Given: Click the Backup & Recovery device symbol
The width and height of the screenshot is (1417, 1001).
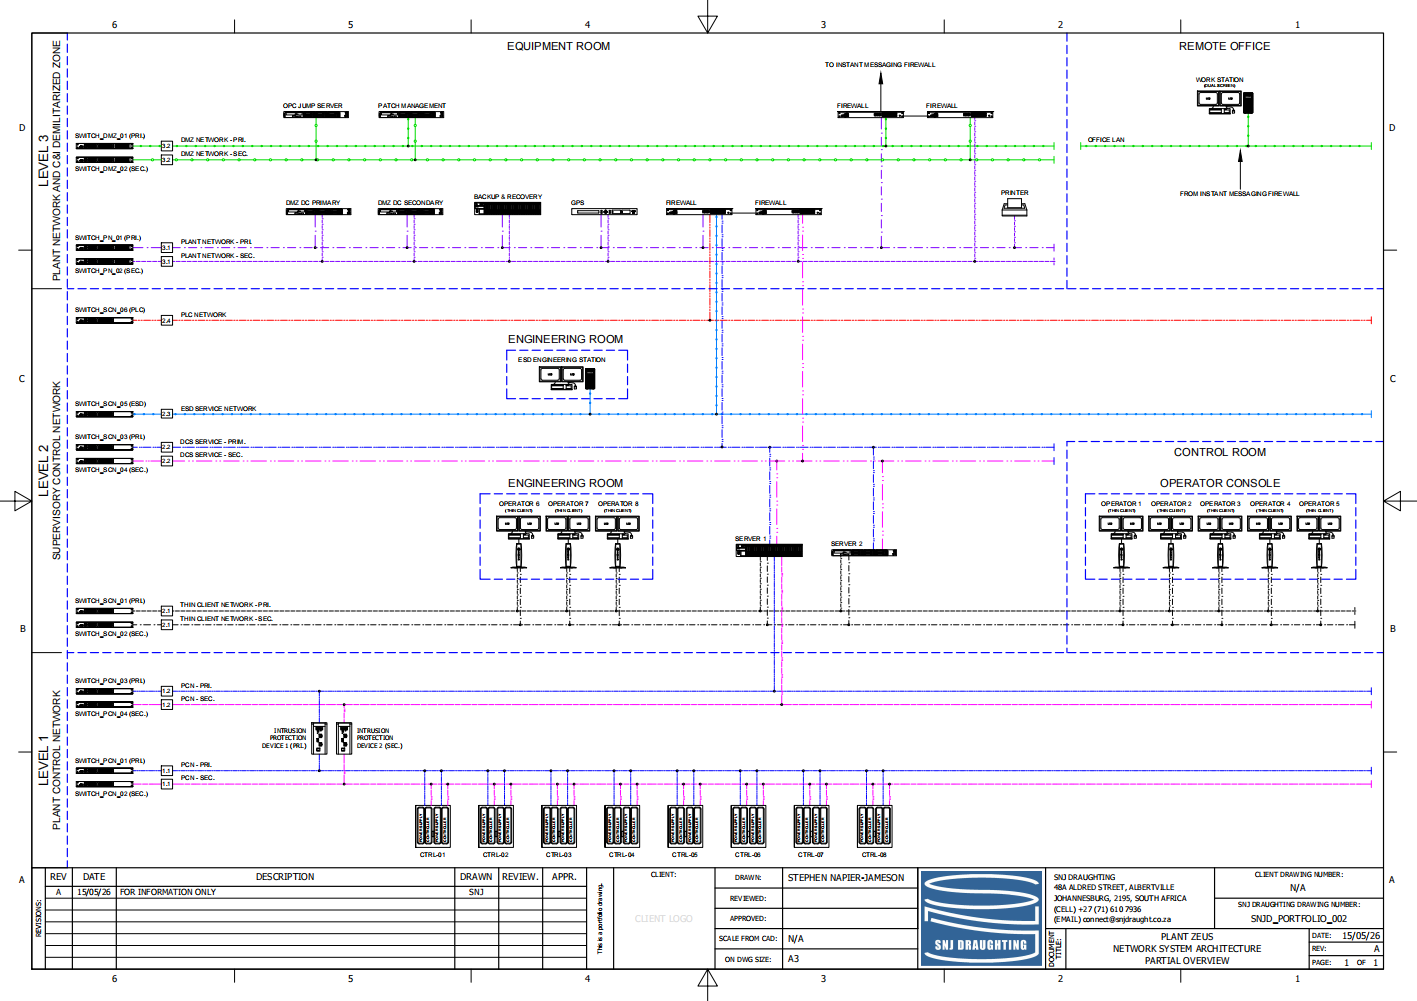Looking at the screenshot, I should click(508, 208).
